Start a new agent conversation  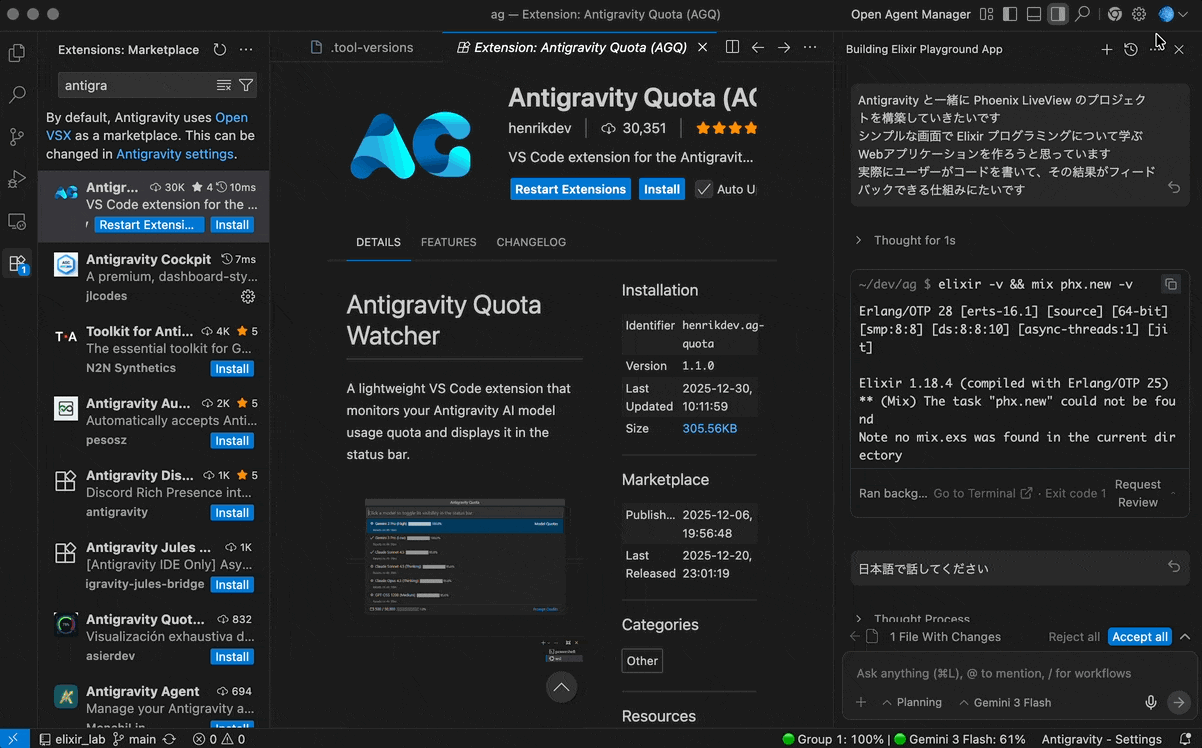1106,49
